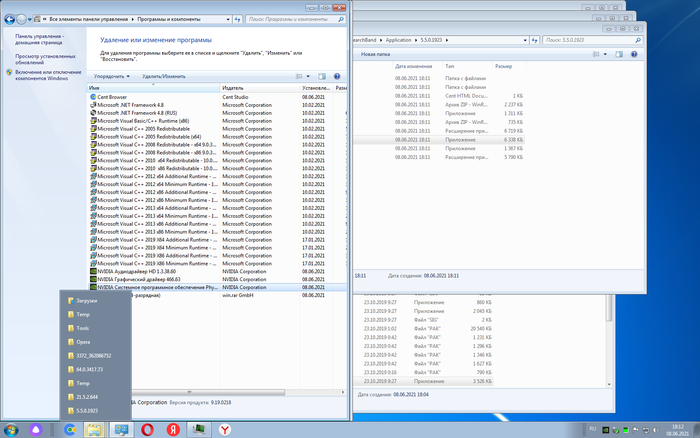Open Просмотр установленных обновлений link
Screen dimensions: 700x438
pyautogui.click(x=49, y=61)
